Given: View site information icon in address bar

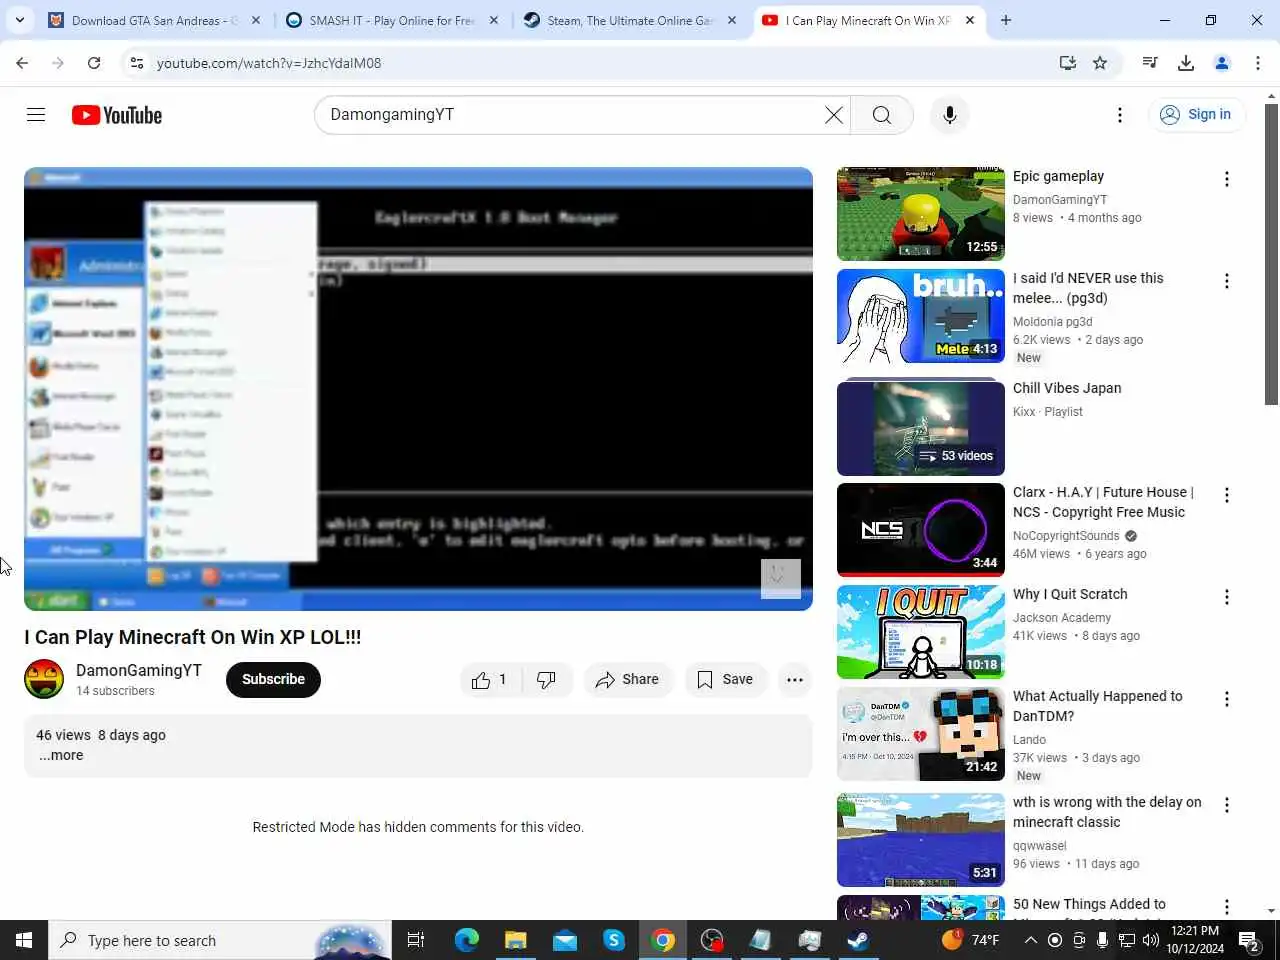Looking at the screenshot, I should point(137,63).
